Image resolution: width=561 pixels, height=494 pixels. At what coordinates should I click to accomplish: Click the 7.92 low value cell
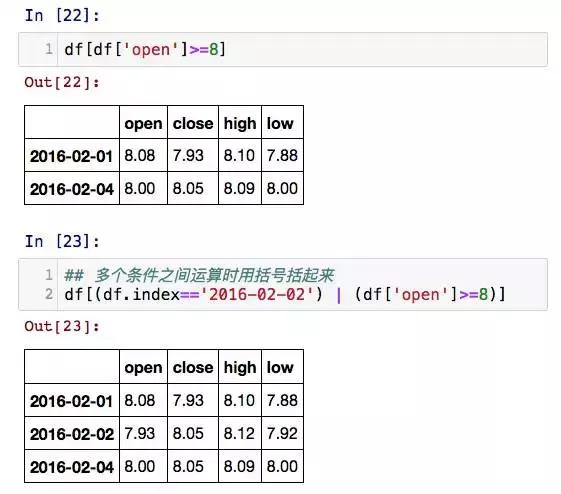[x=282, y=433]
